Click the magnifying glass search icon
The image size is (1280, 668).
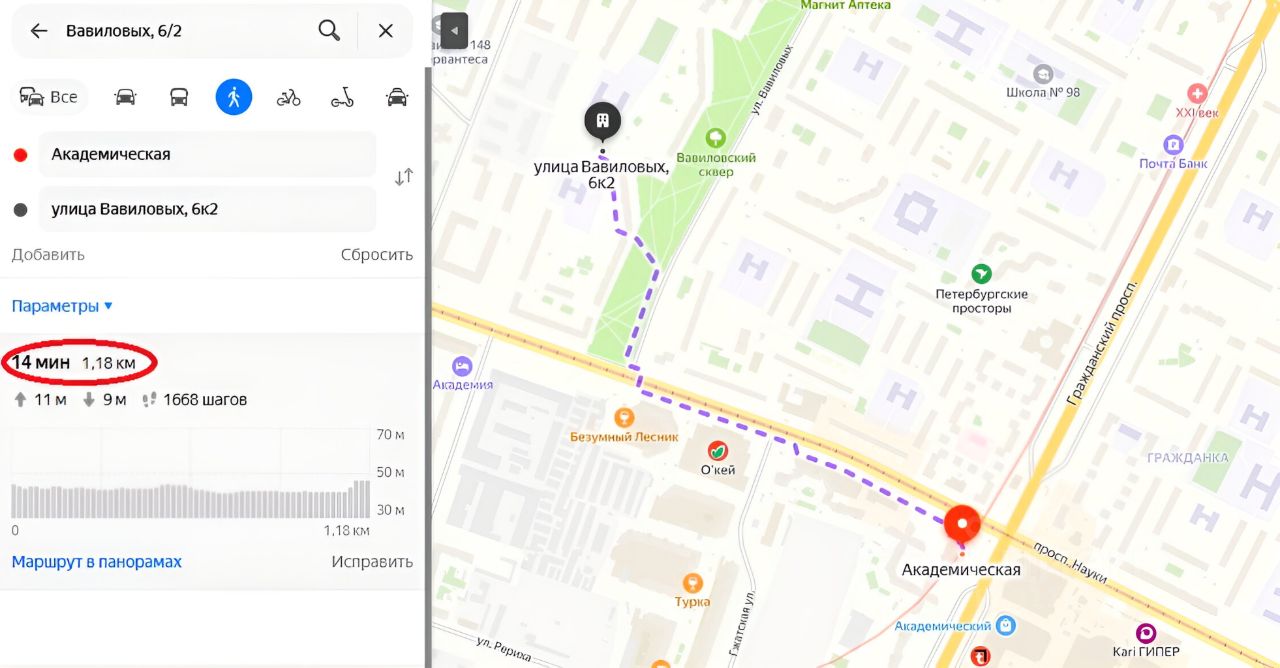point(329,30)
